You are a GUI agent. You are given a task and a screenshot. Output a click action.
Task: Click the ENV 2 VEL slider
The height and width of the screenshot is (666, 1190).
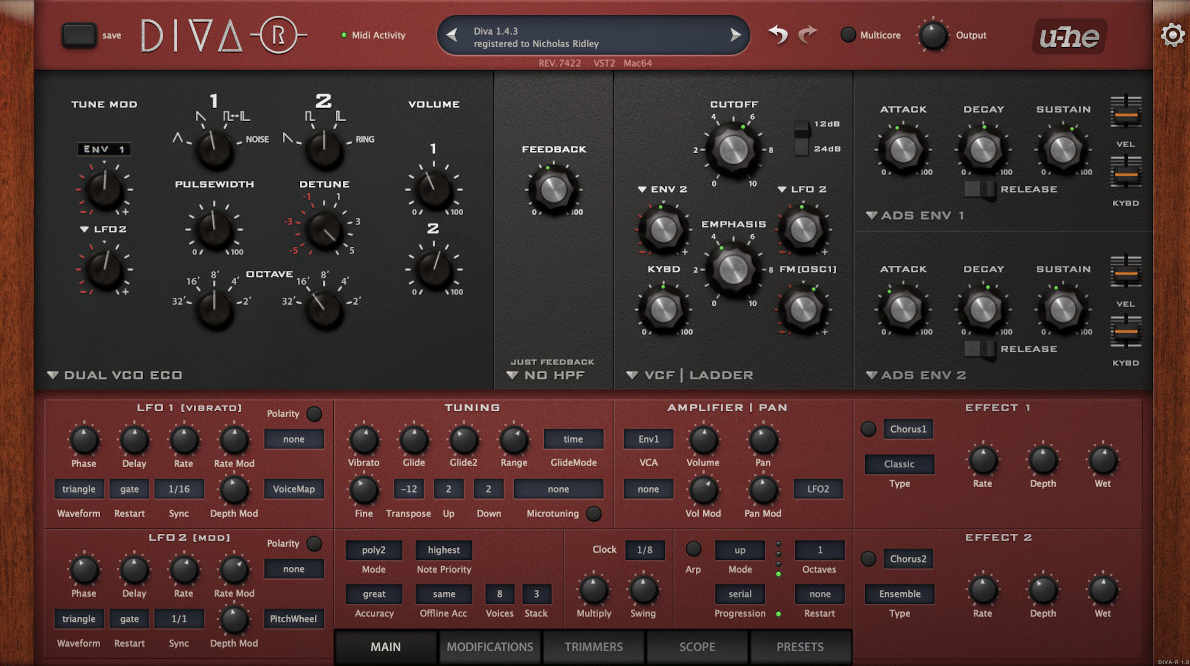click(x=1126, y=273)
